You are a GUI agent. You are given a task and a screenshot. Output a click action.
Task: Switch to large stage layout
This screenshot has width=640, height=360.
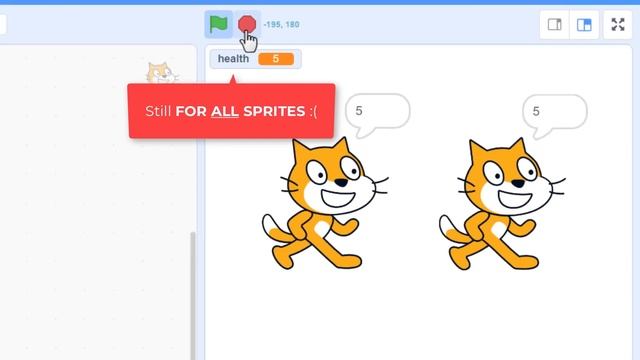click(x=584, y=25)
